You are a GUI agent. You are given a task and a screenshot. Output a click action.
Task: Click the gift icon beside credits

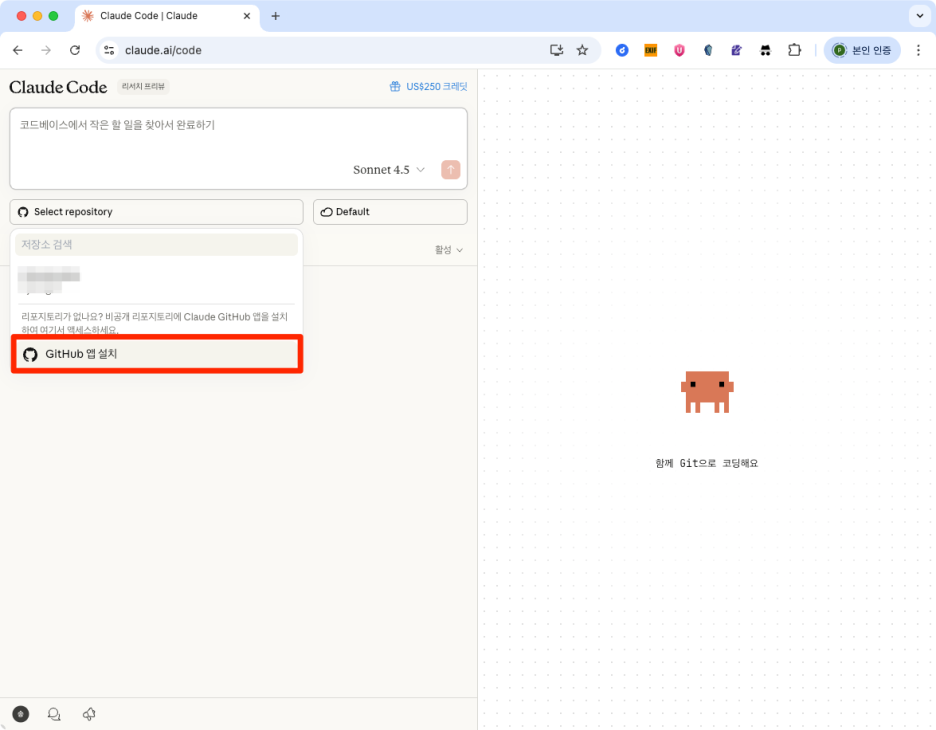coord(395,87)
